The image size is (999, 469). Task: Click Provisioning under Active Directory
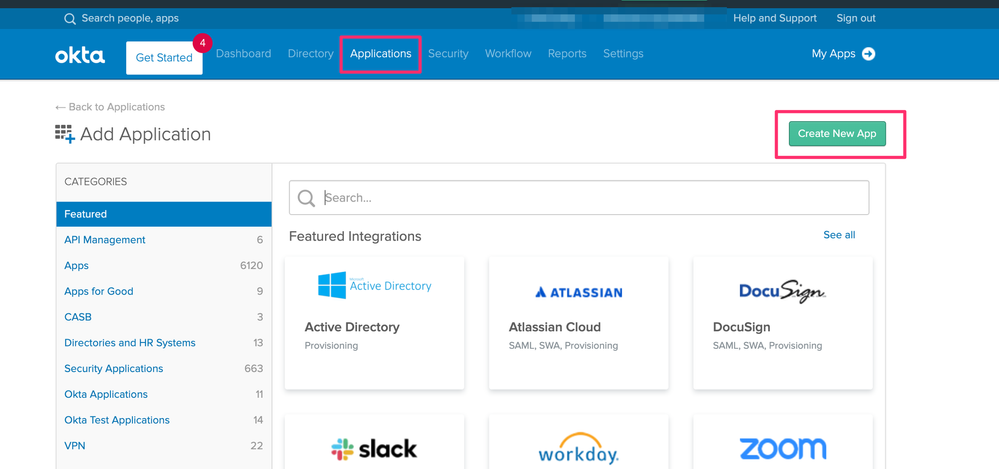(x=331, y=346)
